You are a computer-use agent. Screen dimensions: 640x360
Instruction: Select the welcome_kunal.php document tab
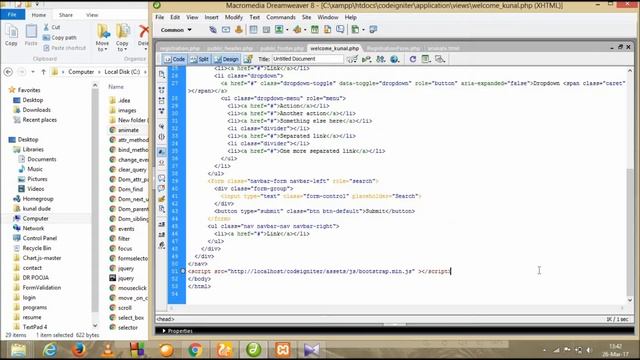pos(334,48)
